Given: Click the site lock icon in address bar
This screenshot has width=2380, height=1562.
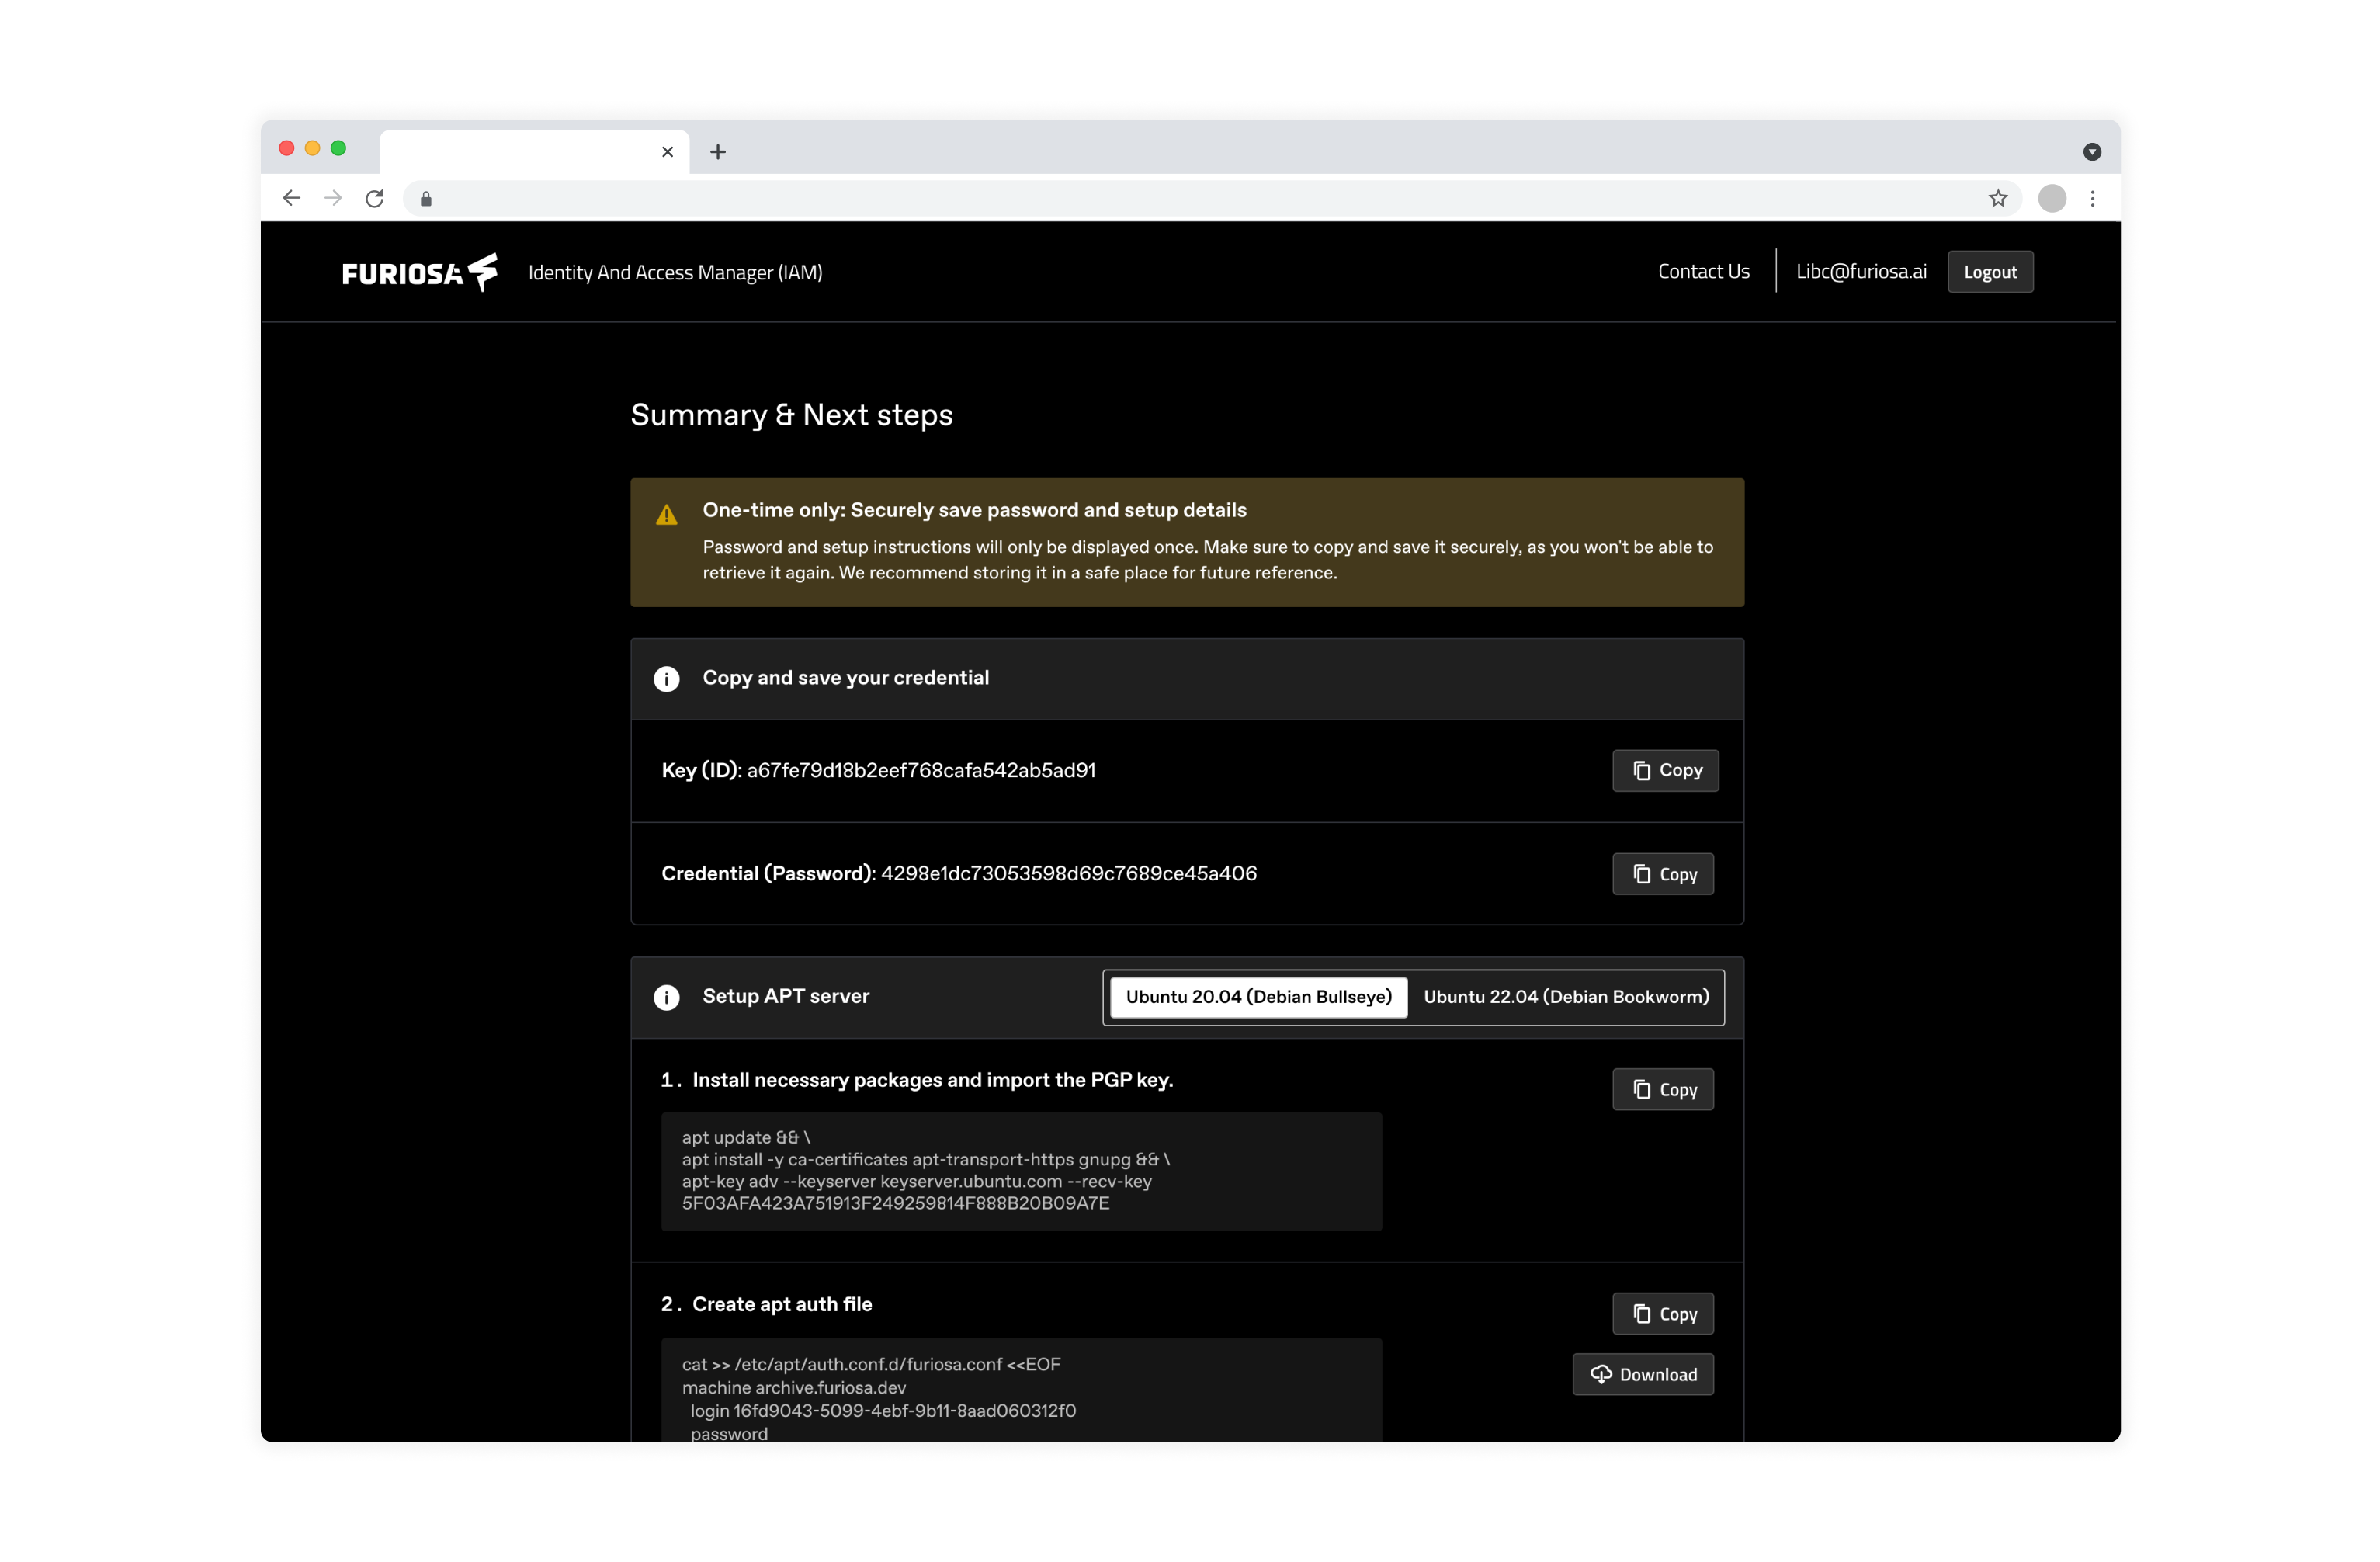Looking at the screenshot, I should tap(426, 199).
